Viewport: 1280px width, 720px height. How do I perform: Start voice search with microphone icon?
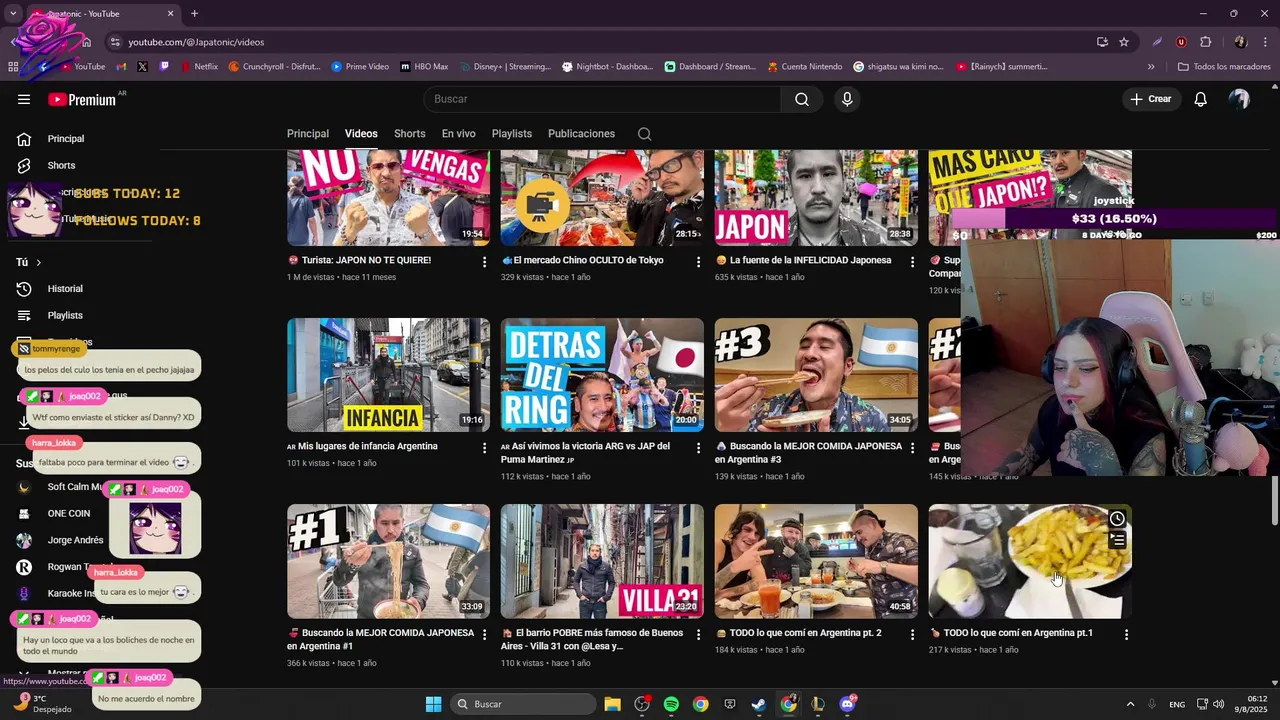(x=847, y=99)
